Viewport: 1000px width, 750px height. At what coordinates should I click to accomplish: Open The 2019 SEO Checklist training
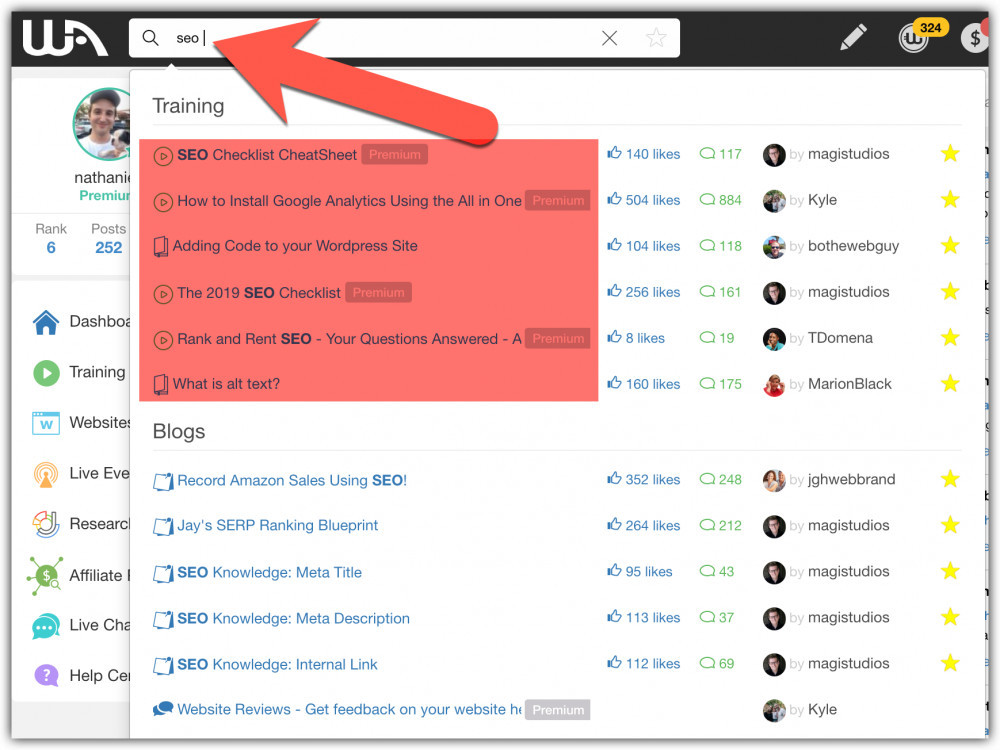[259, 293]
